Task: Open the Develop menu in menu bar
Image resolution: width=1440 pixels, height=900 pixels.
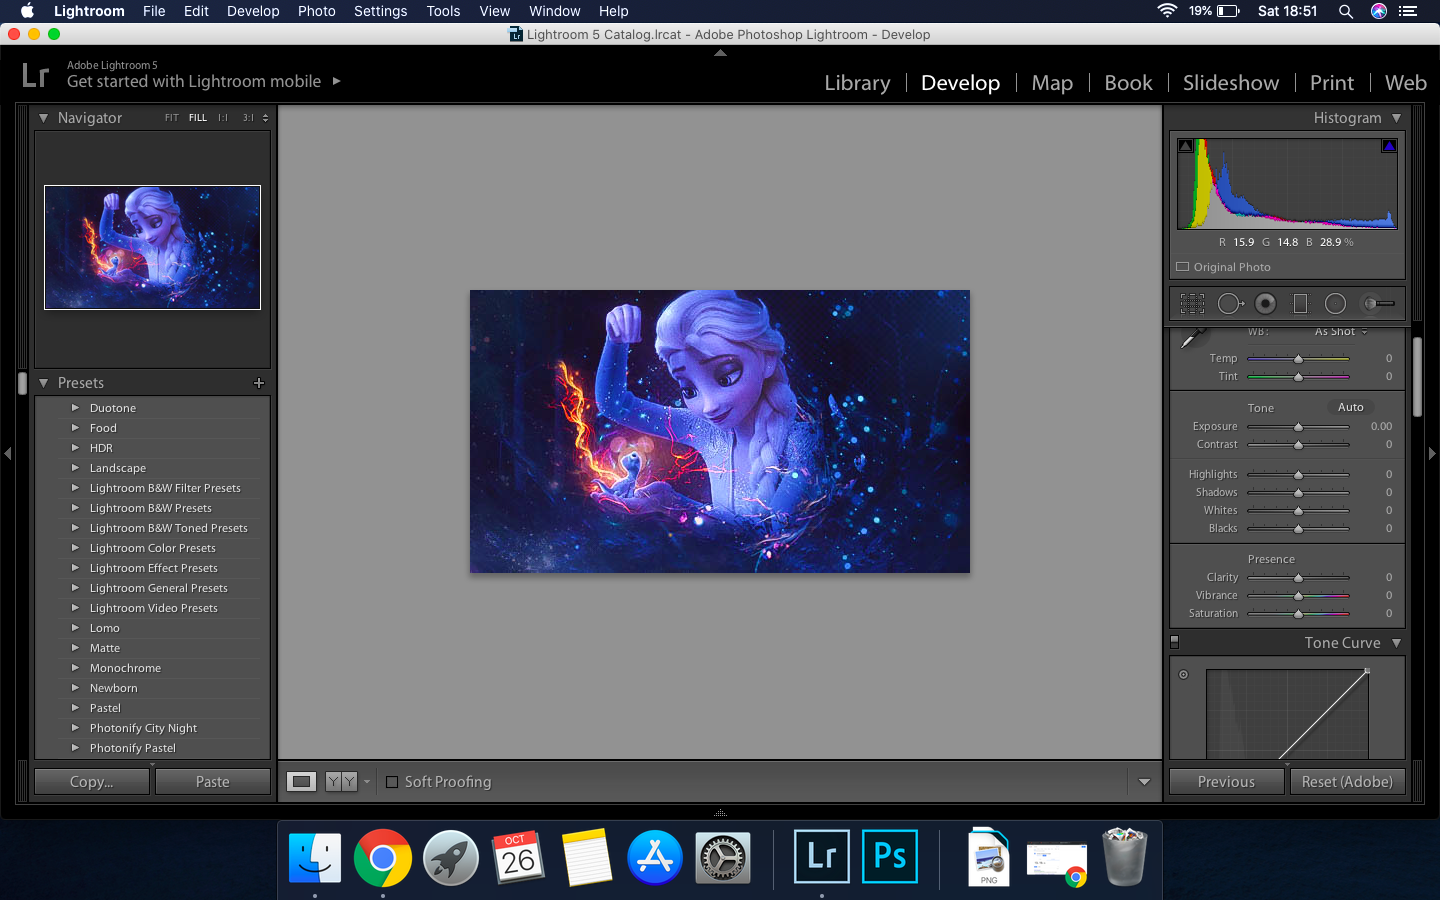Action: click(x=253, y=11)
